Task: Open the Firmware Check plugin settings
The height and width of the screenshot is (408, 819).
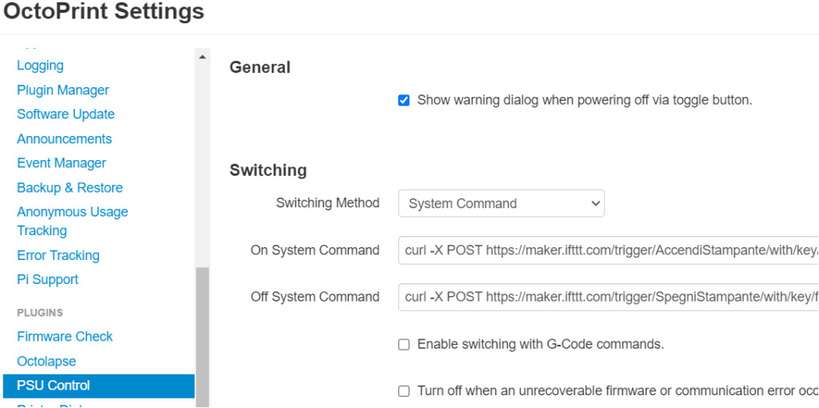Action: coord(65,337)
